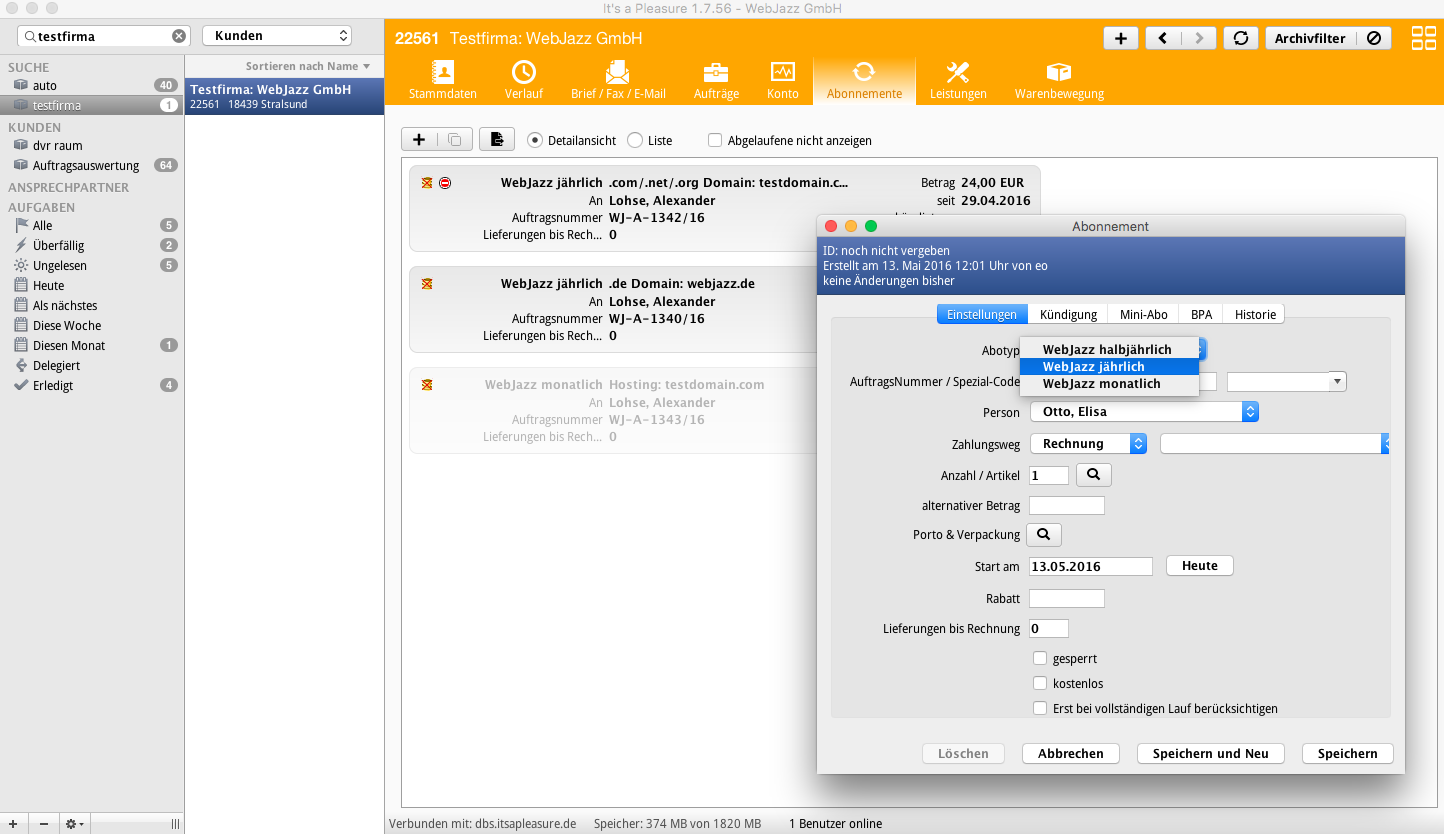Image resolution: width=1444 pixels, height=834 pixels.
Task: Select Testfirma: WebJazz GmbH in results
Action: pyautogui.click(x=284, y=96)
